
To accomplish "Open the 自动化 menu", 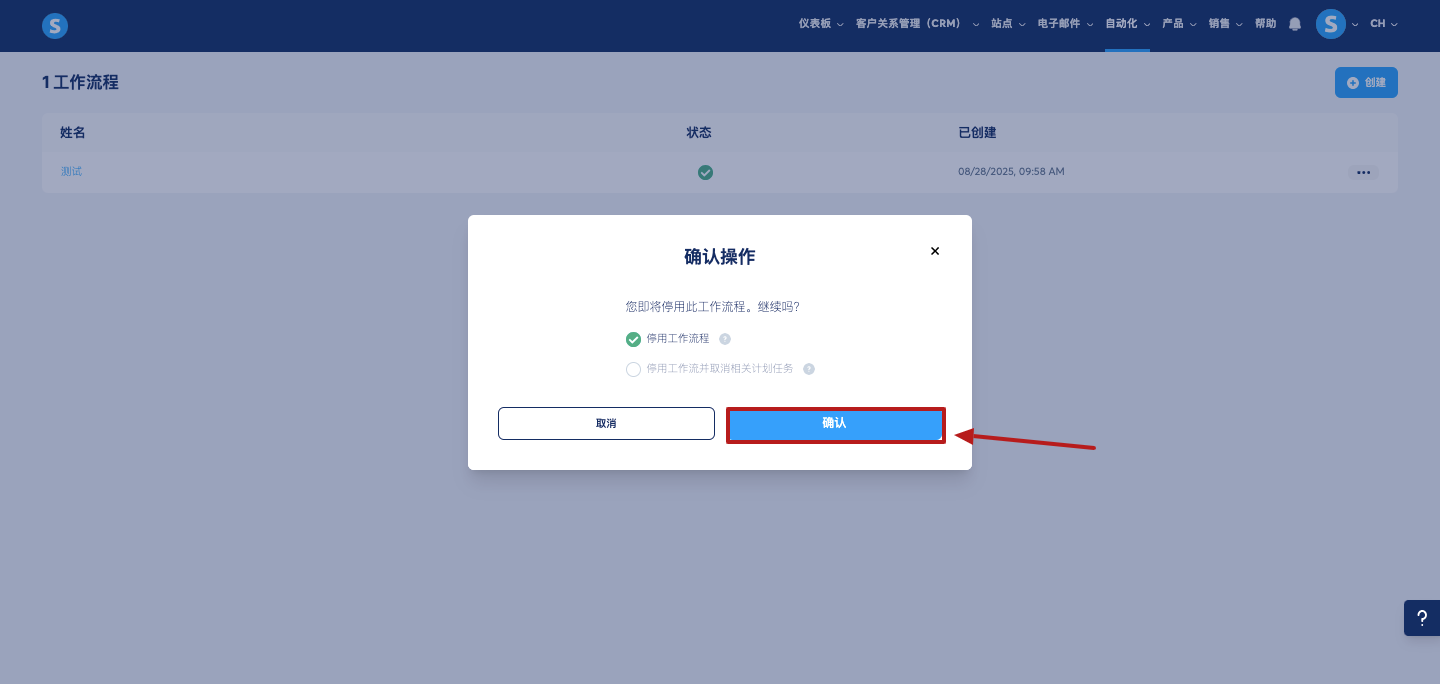I will pyautogui.click(x=1128, y=24).
